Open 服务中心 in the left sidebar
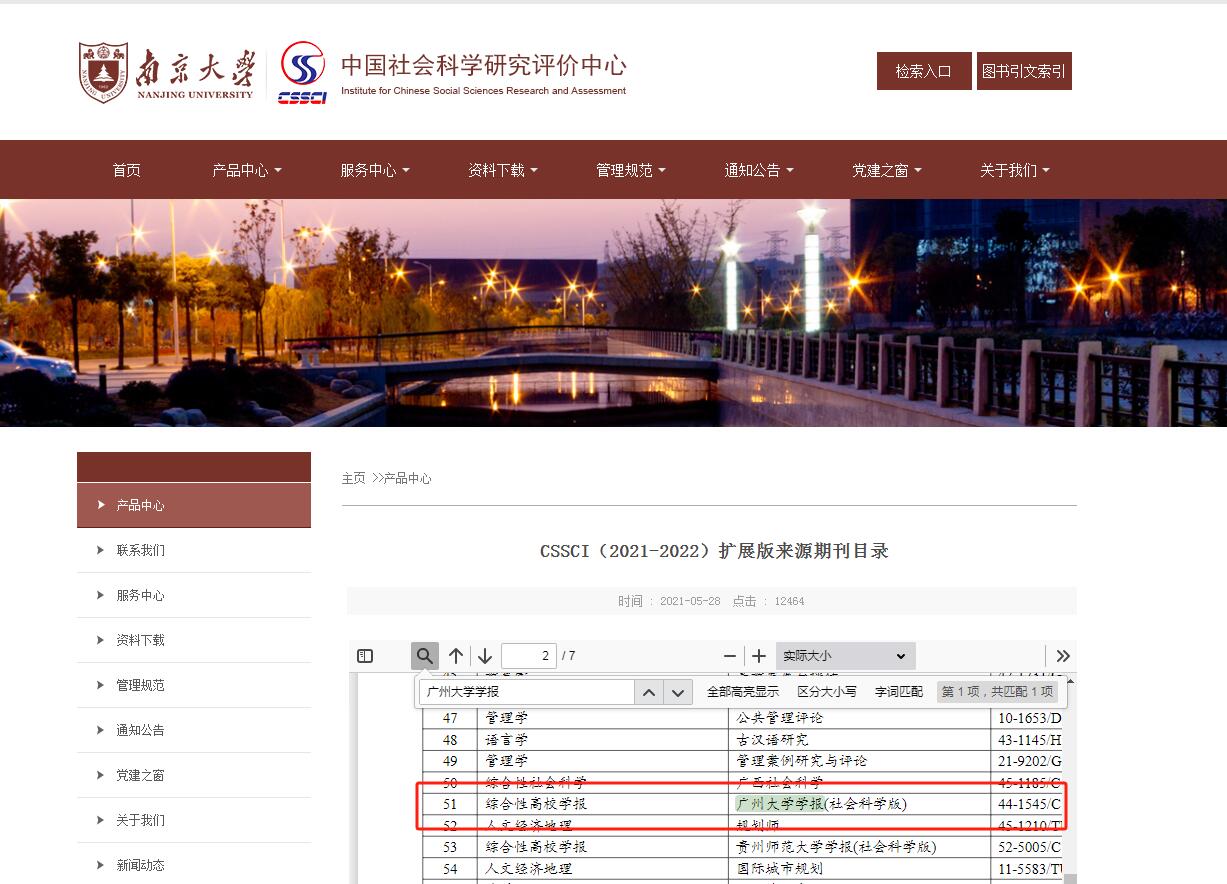The width and height of the screenshot is (1227, 884). pyautogui.click(x=194, y=595)
